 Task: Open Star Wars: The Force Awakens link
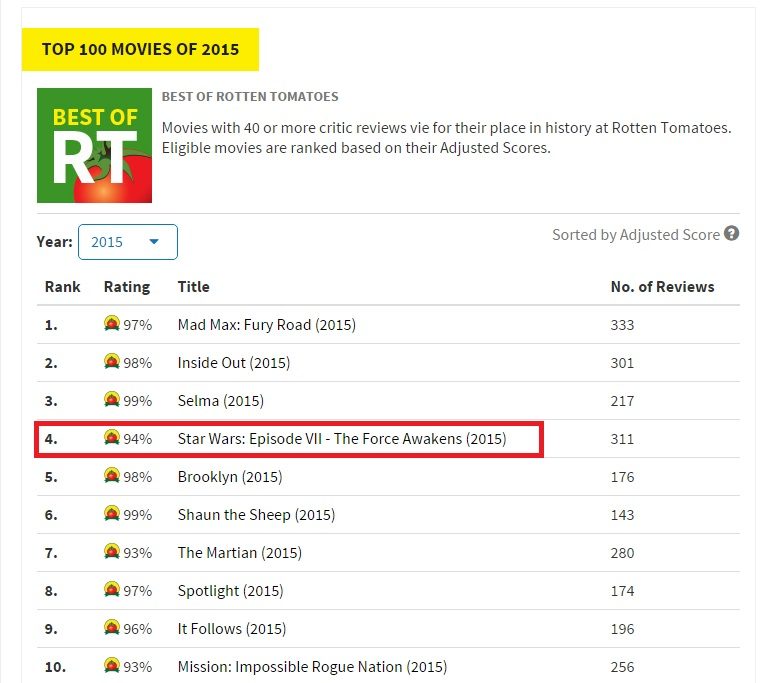click(341, 439)
